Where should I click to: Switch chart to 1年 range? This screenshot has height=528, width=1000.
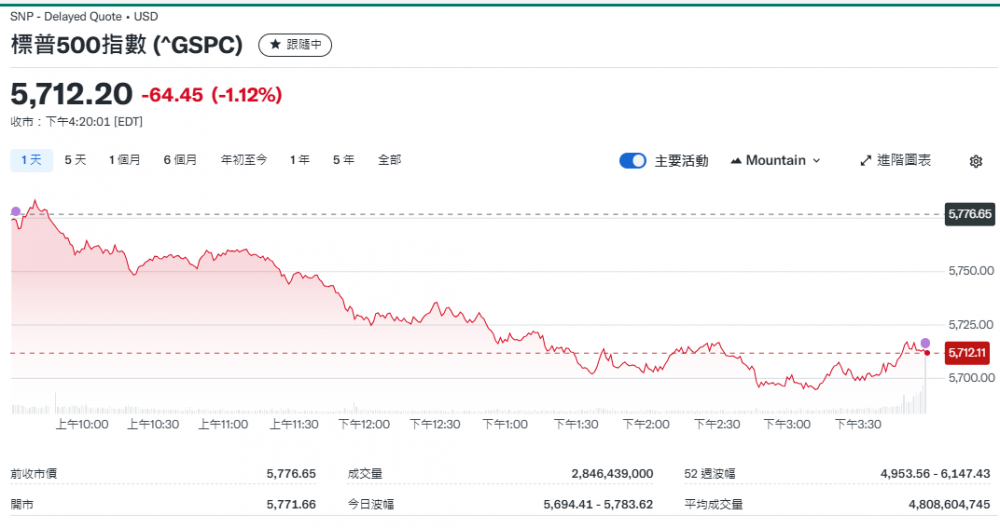click(x=300, y=160)
